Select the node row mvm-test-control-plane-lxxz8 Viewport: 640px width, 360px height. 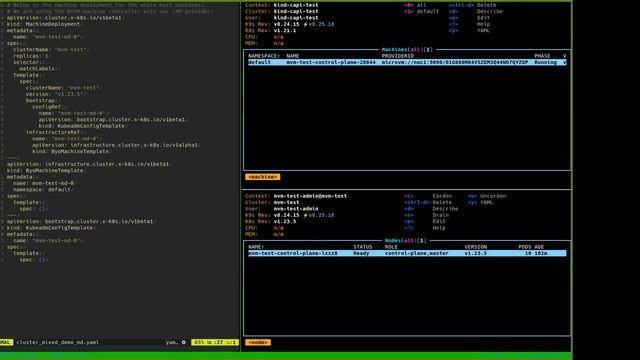pyautogui.click(x=407, y=253)
